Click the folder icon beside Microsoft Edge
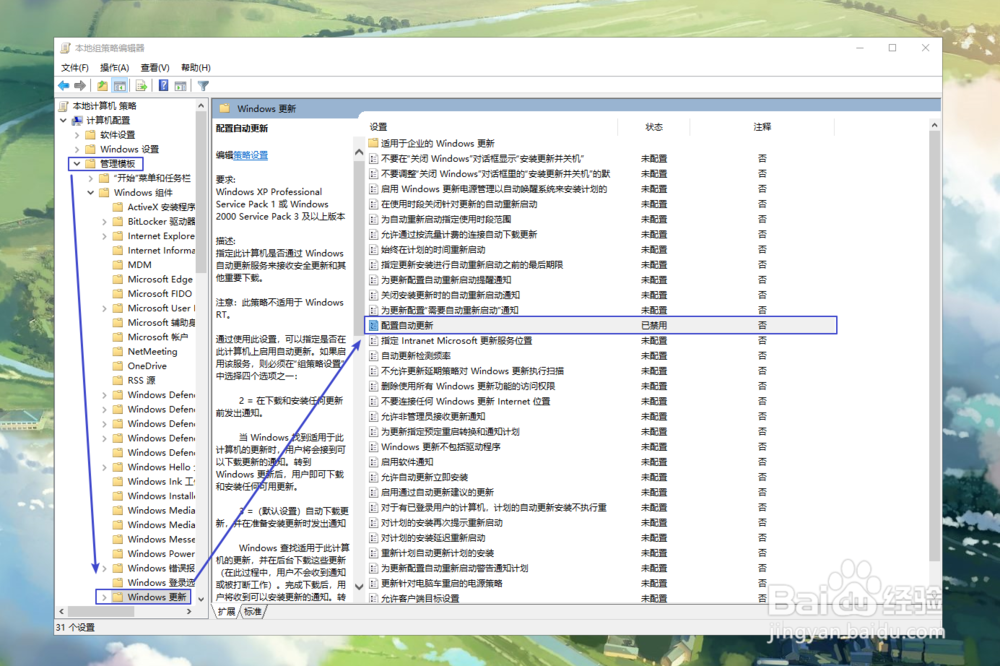Screen dimensions: 1000x666 click(117, 279)
